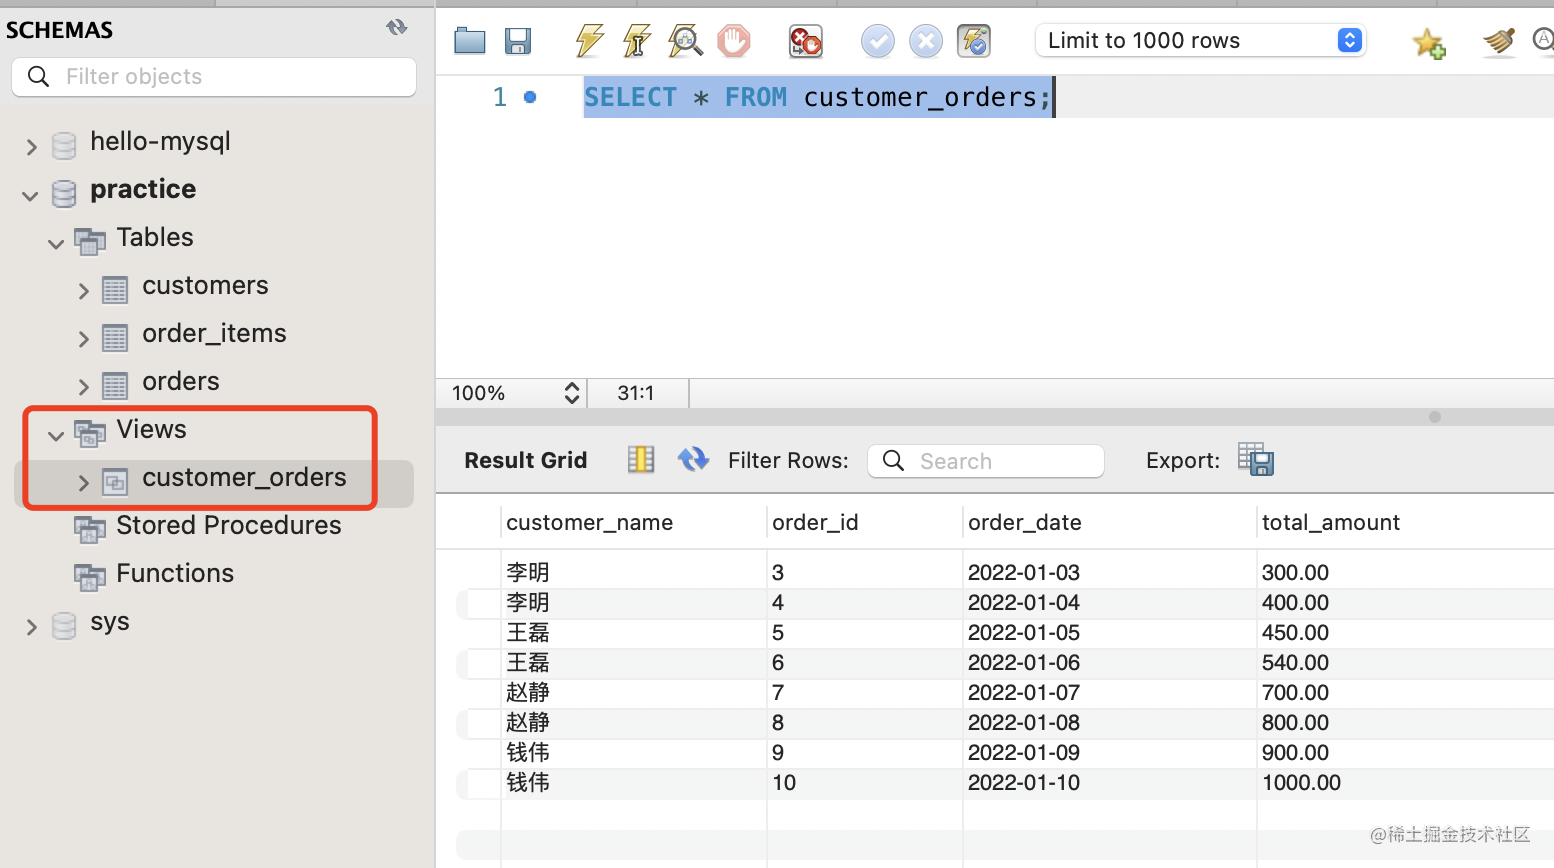
Task: Commit the transaction with the checkmark icon
Action: 877,41
